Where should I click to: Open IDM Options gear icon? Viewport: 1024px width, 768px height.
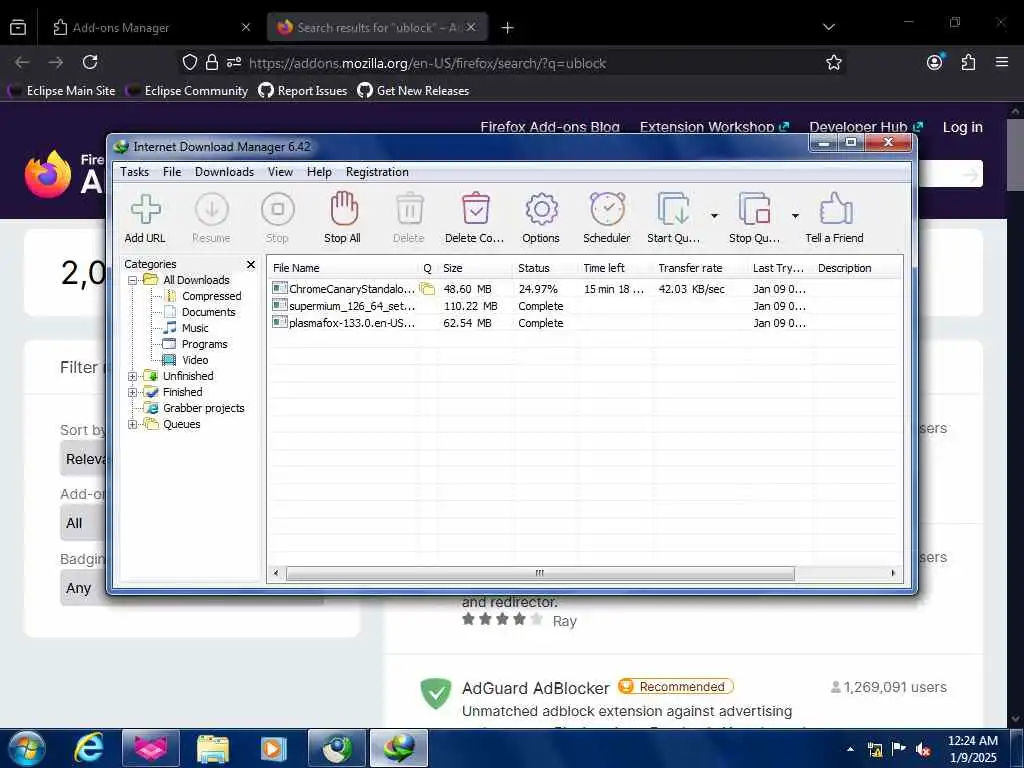point(541,218)
